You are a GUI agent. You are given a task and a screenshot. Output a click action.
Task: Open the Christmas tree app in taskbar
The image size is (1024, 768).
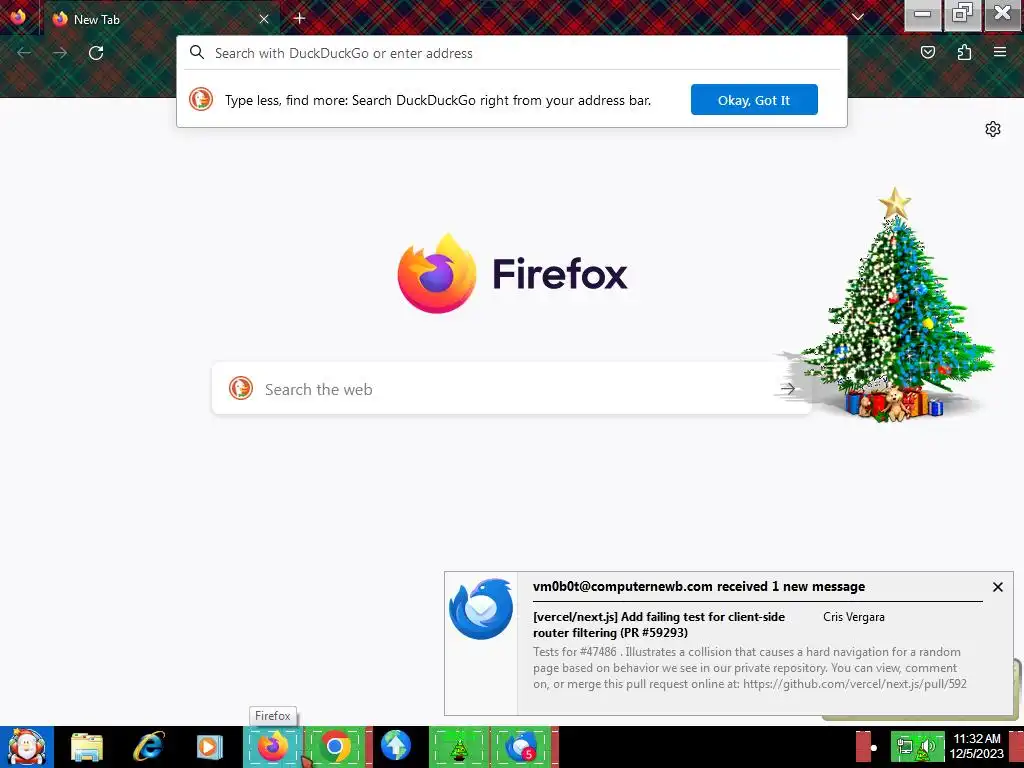(459, 747)
